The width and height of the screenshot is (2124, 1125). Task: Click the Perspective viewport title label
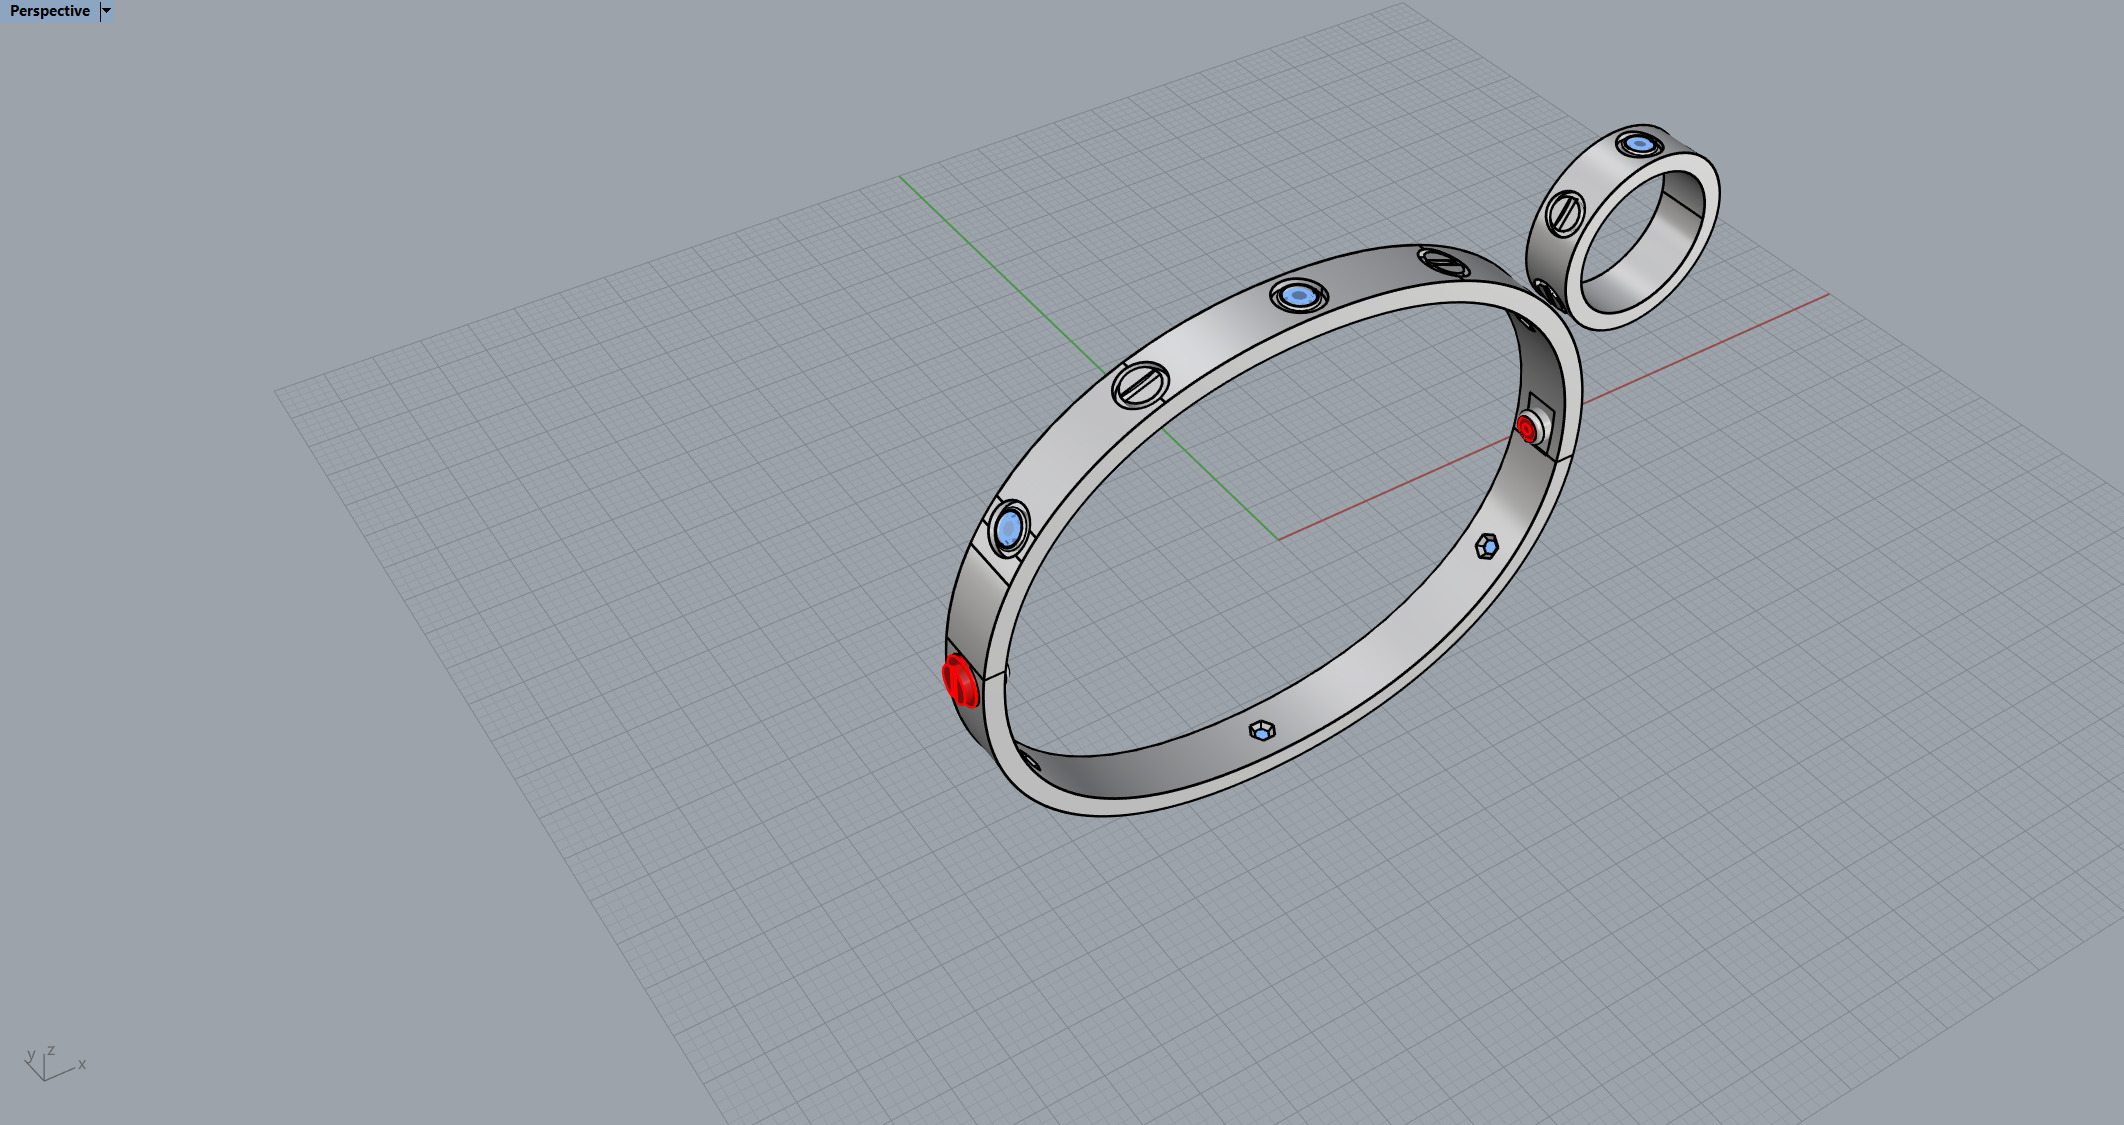[x=50, y=11]
